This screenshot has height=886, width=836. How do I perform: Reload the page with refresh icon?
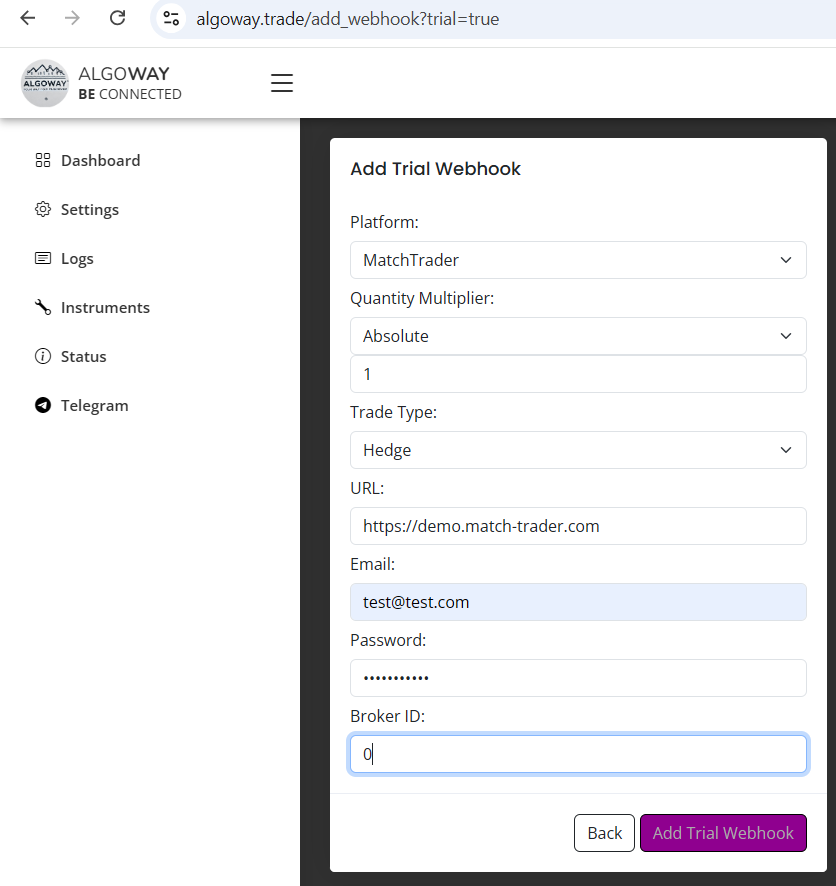117,18
